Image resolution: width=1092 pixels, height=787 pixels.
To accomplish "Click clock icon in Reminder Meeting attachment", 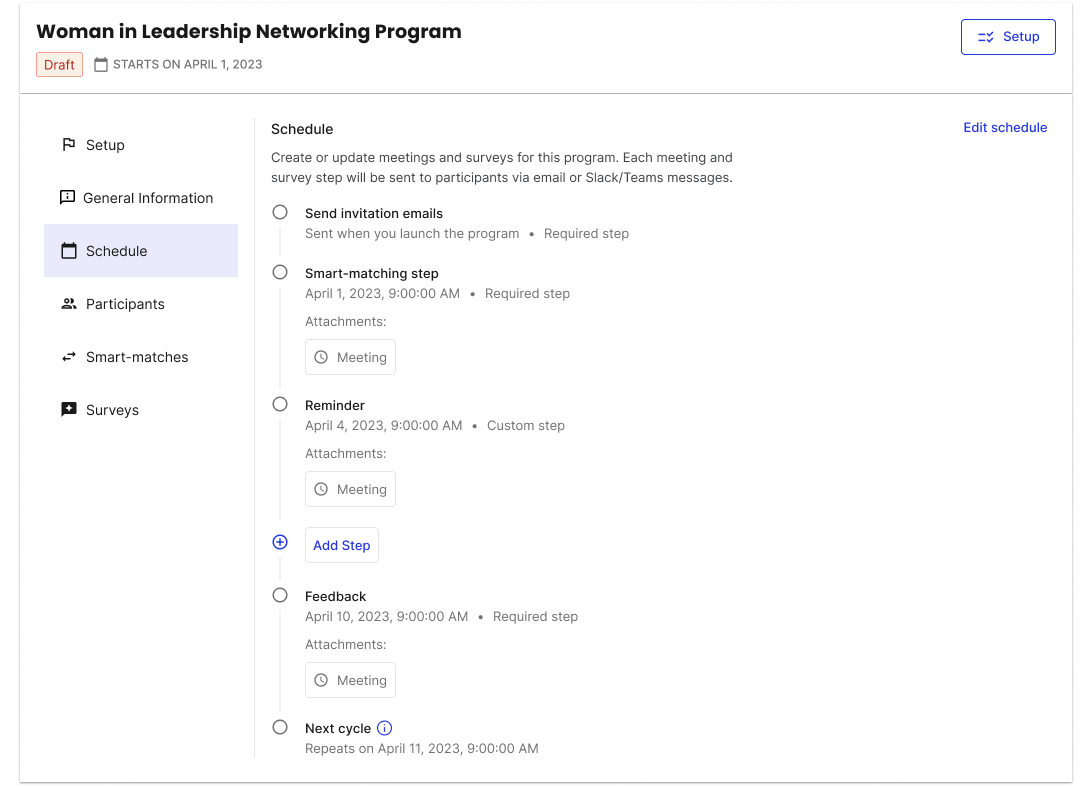I will pos(321,490).
